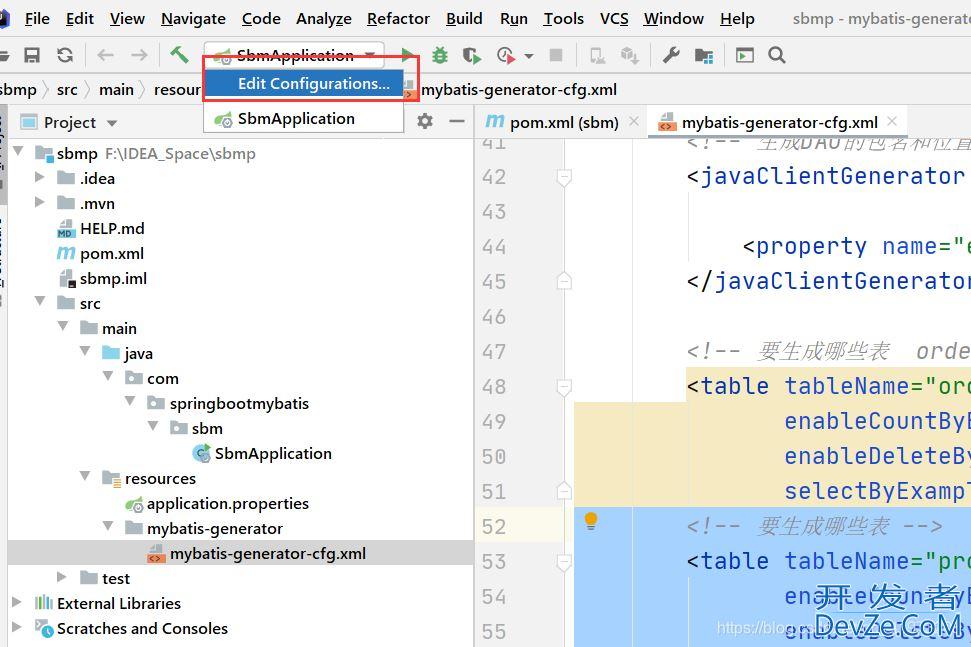The image size is (971, 647).
Task: Close the mybatis-generator-cfg.xml tab
Action: click(x=892, y=121)
